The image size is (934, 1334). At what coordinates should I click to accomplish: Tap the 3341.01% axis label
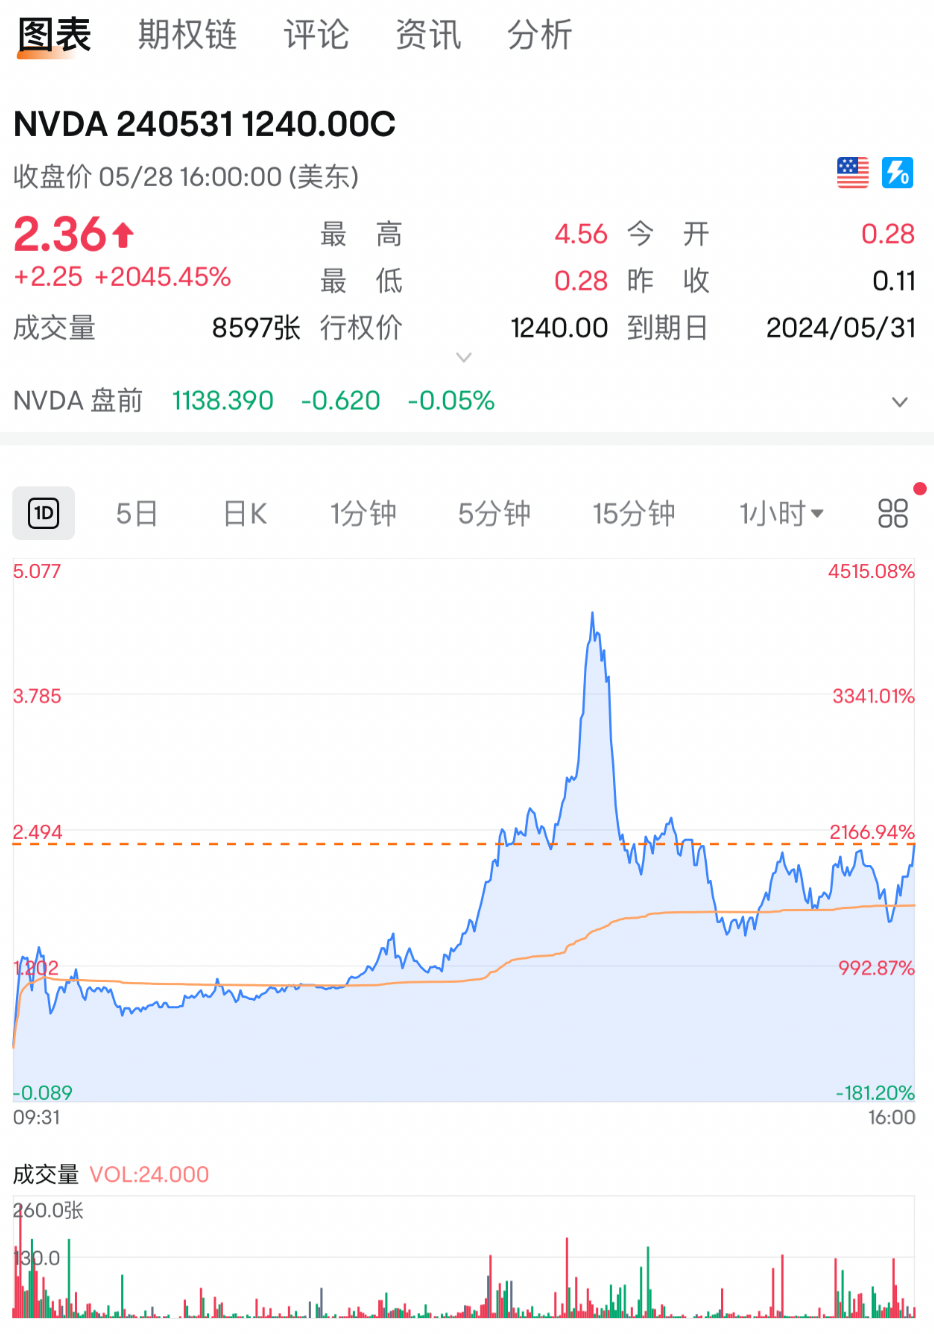coord(873,696)
